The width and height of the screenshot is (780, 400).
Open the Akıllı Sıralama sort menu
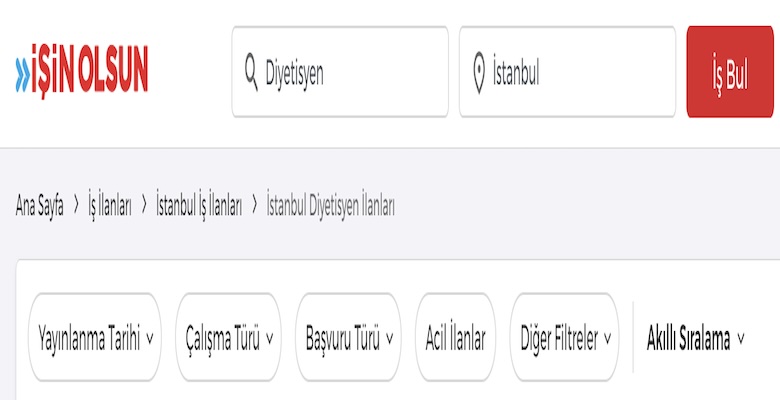tap(696, 337)
